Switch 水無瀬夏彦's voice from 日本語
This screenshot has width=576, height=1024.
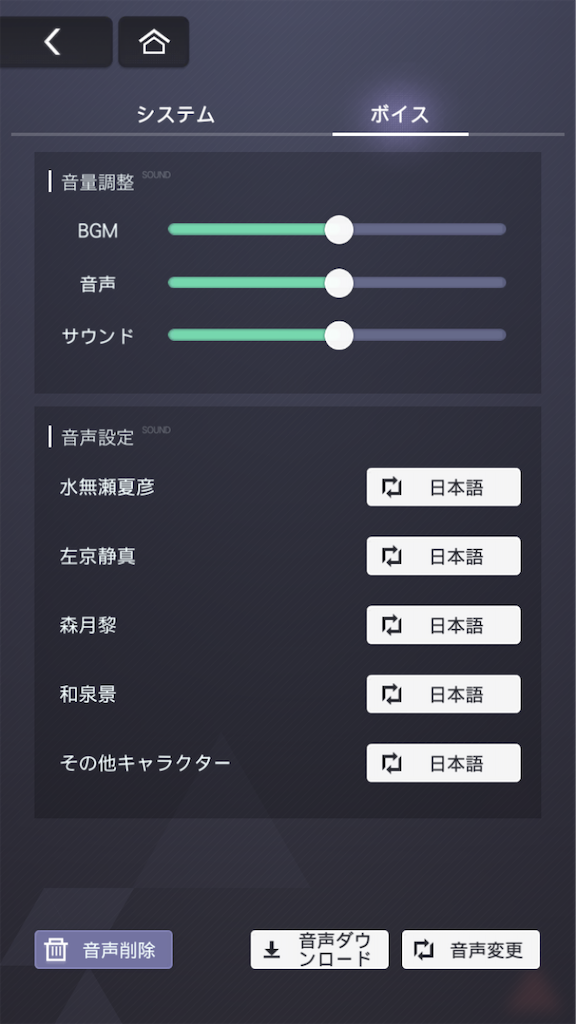tap(443, 487)
